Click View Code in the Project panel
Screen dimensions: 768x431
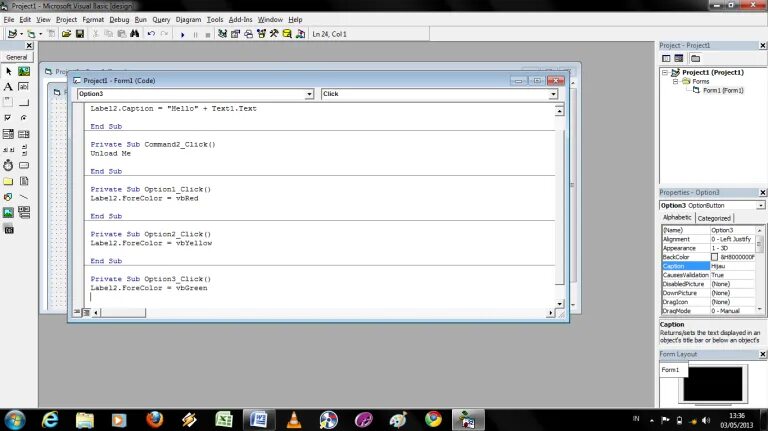coord(666,58)
